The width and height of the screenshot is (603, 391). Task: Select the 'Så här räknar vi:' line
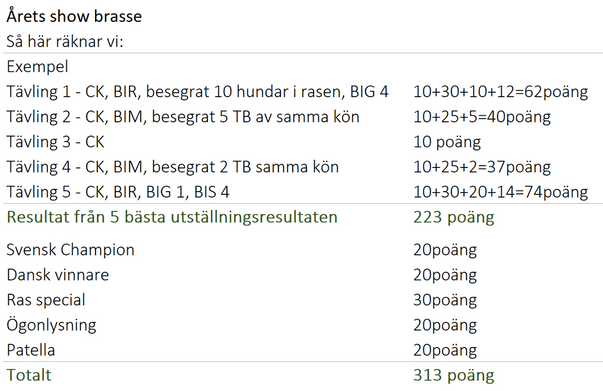(x=65, y=42)
